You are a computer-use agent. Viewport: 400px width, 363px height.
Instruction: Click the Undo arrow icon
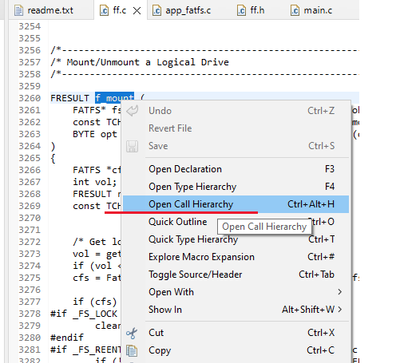(132, 111)
